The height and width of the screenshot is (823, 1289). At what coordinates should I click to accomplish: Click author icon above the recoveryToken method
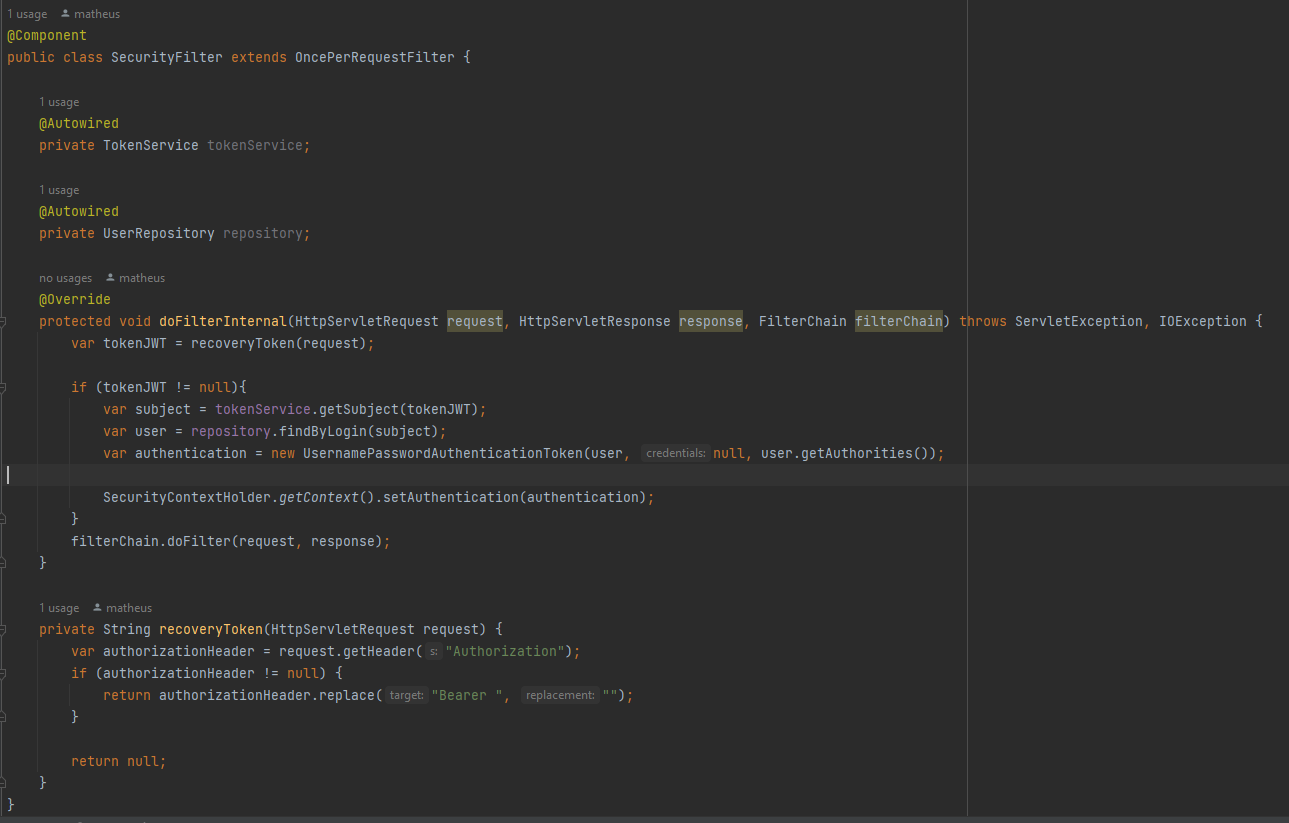pyautogui.click(x=97, y=608)
